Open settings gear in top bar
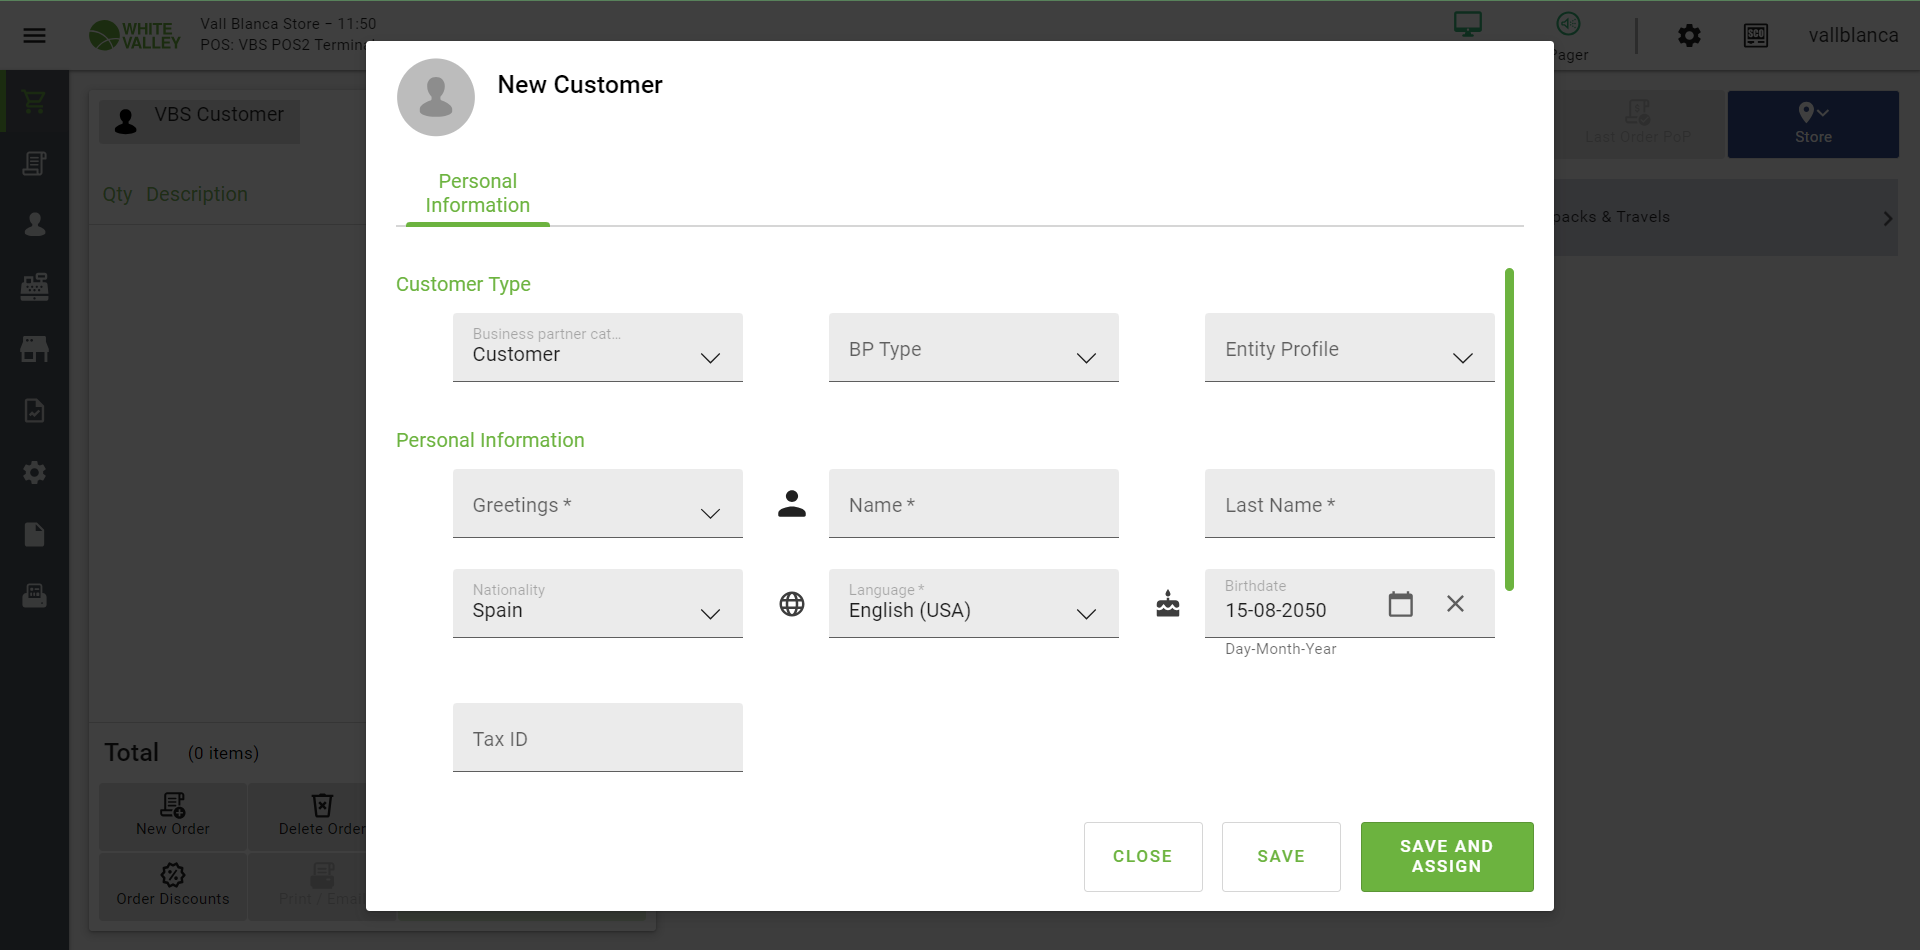 (x=1689, y=36)
